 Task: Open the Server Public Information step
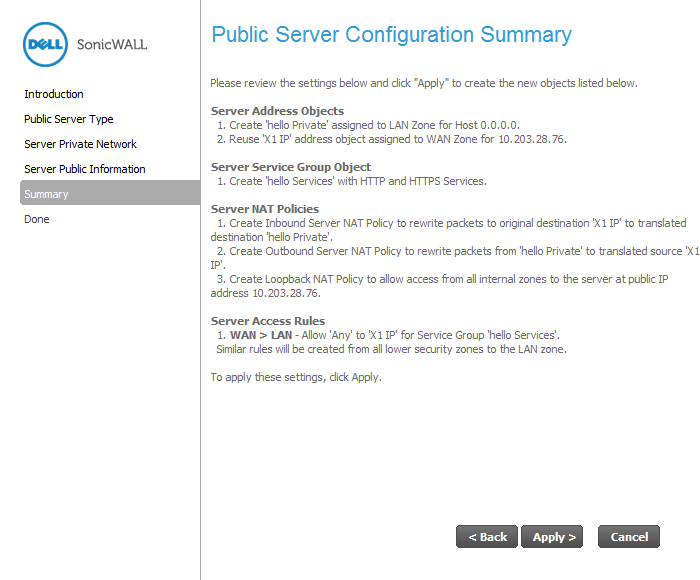coord(85,169)
